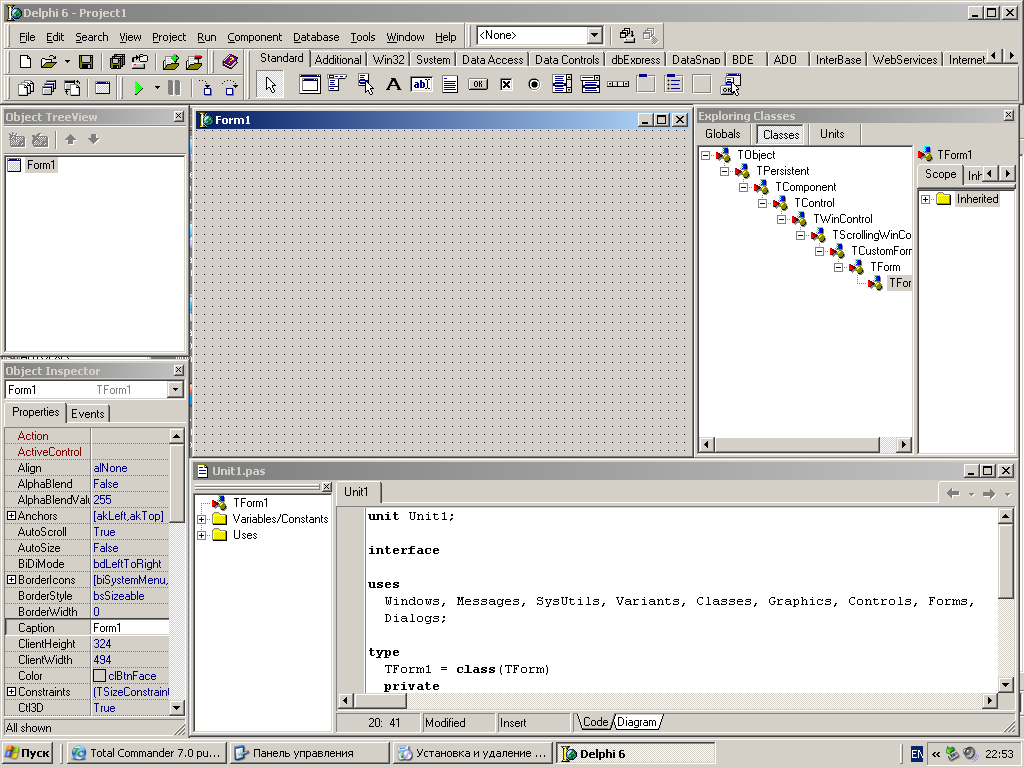Viewport: 1024px width, 768px height.
Task: Click the Пуск start button
Action: coord(27,753)
